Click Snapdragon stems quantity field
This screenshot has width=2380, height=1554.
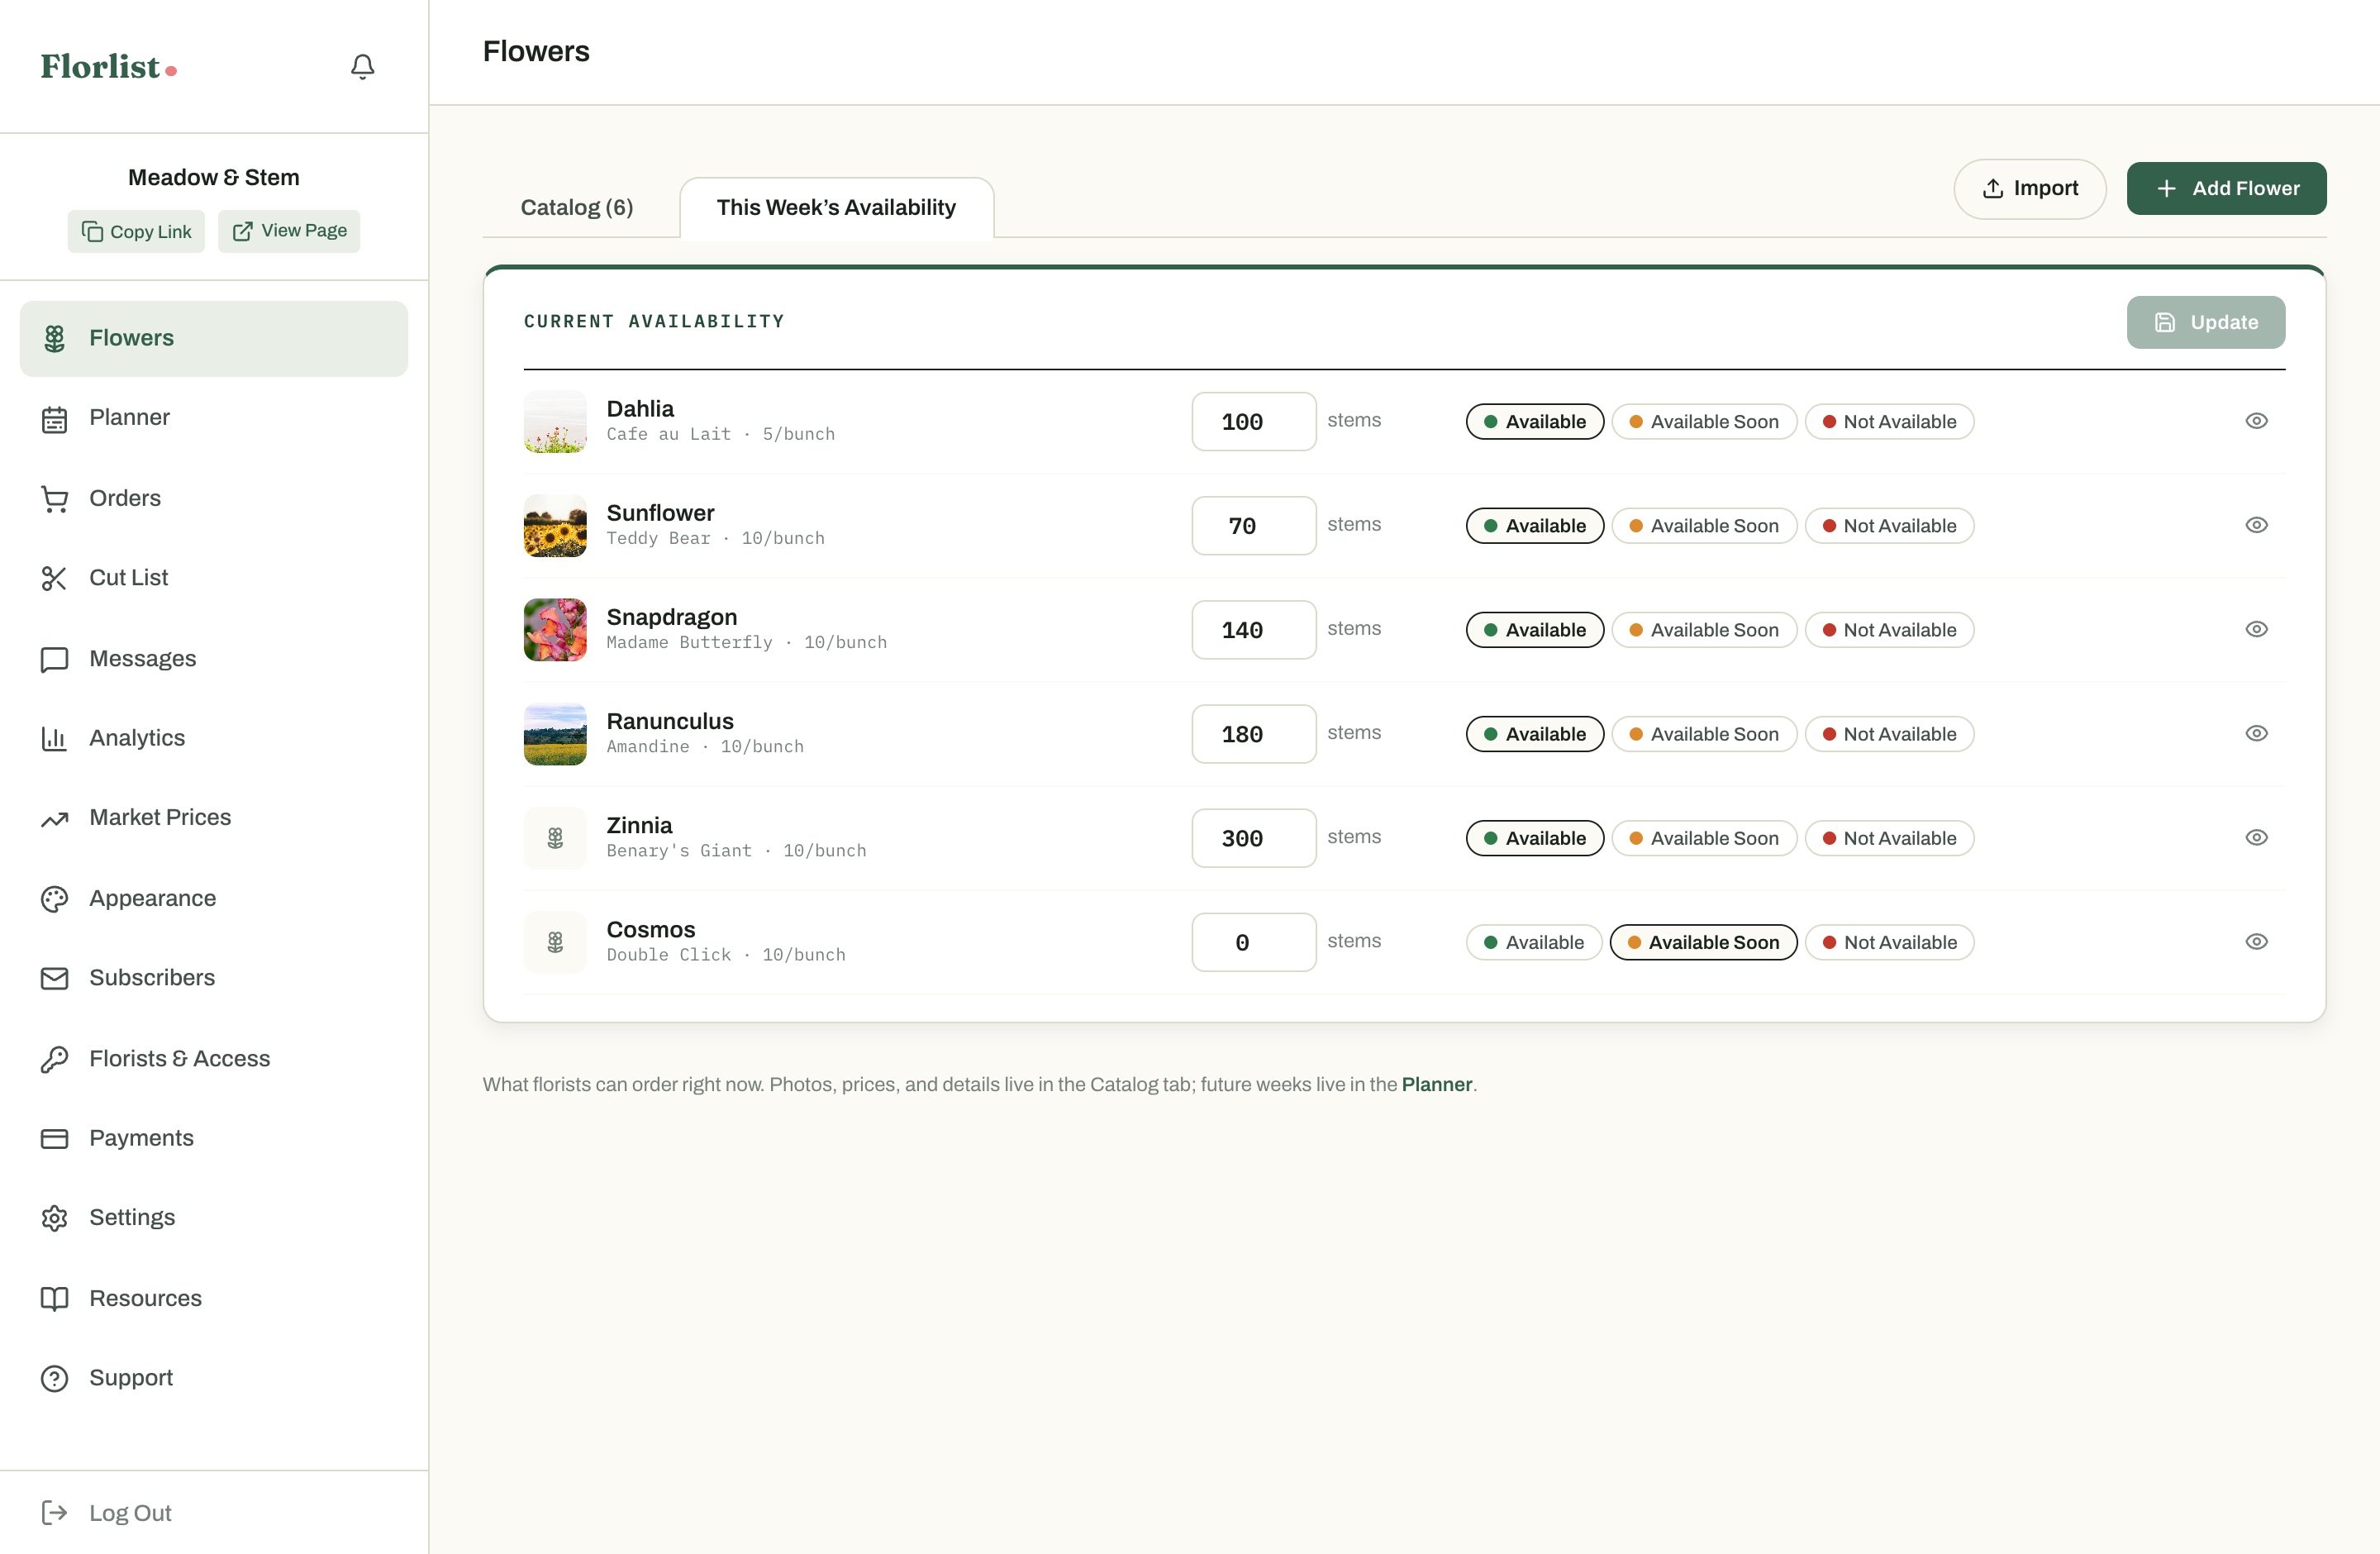pos(1253,630)
